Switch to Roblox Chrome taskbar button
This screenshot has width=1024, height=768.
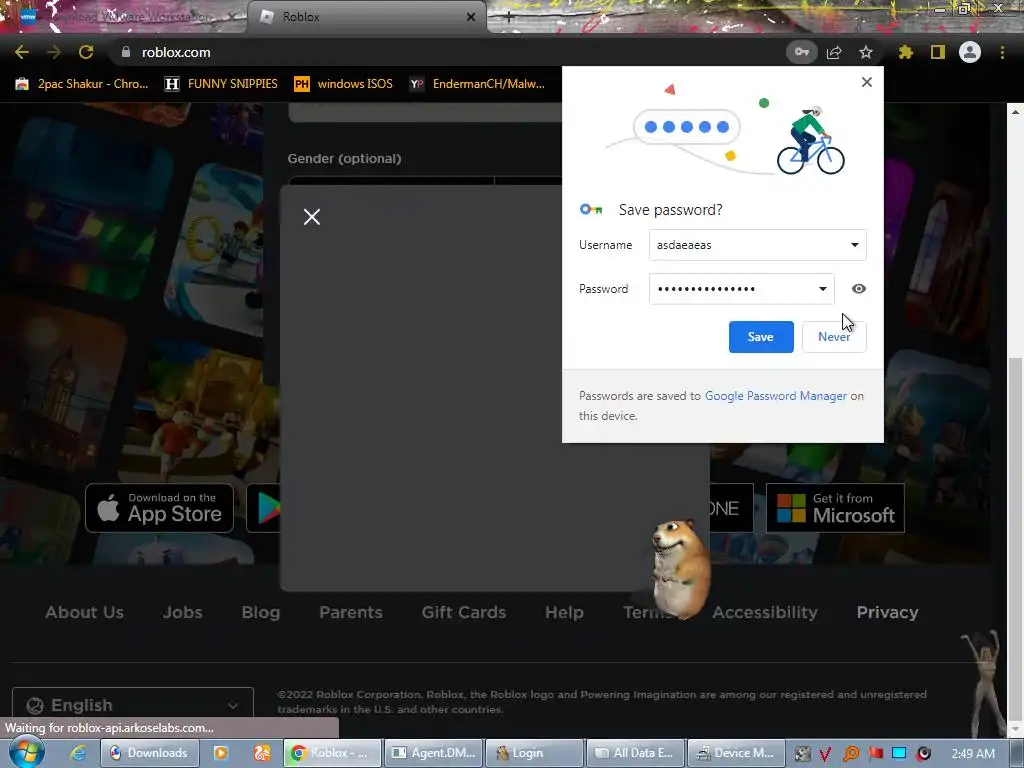point(331,753)
